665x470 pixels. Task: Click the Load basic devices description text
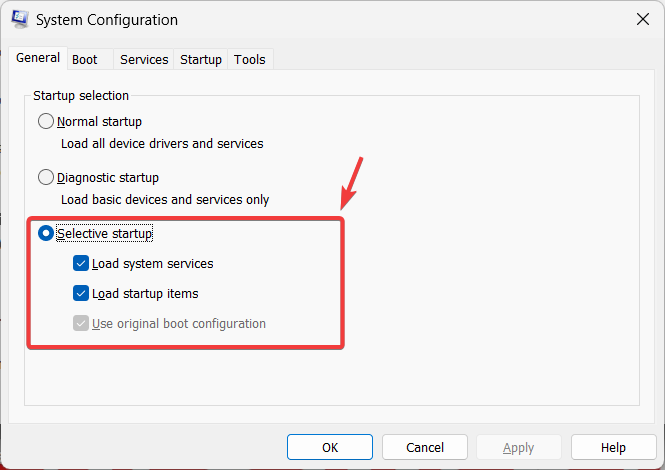pos(165,199)
